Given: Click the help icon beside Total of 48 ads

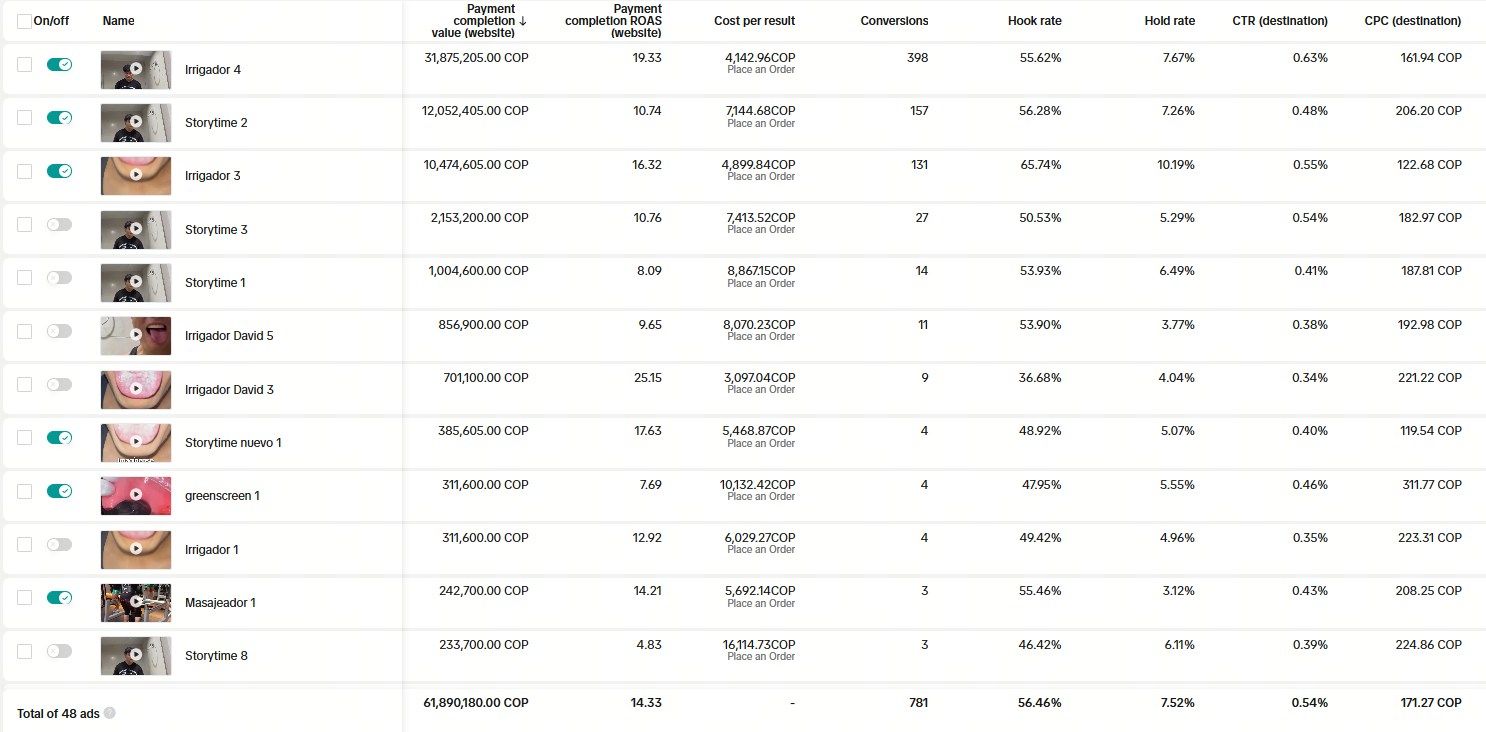Looking at the screenshot, I should pos(110,713).
